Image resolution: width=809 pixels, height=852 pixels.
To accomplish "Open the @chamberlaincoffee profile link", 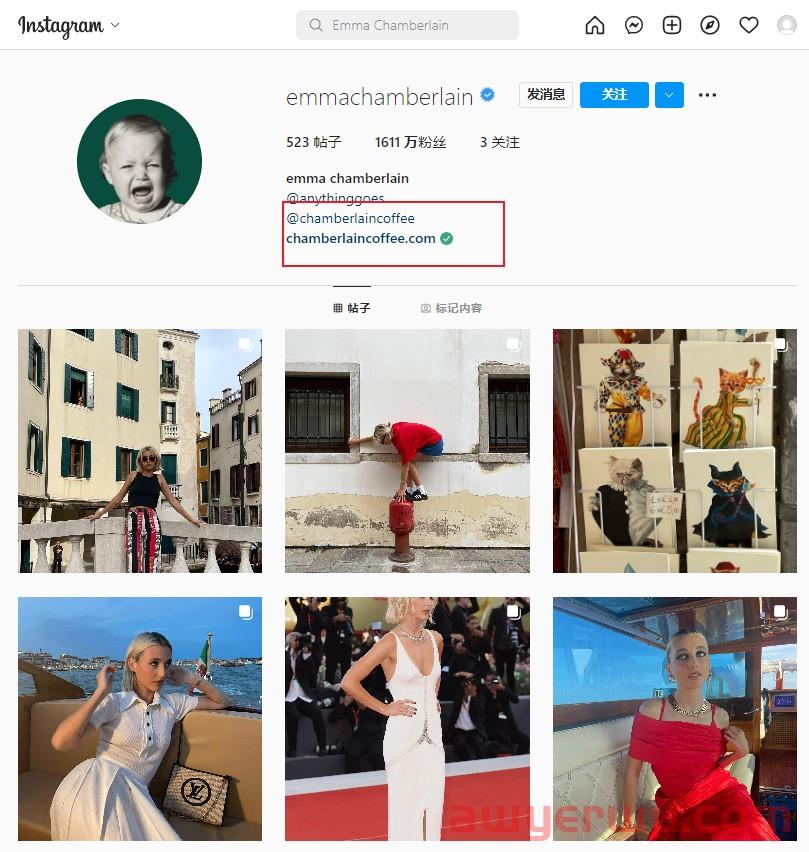I will (350, 218).
